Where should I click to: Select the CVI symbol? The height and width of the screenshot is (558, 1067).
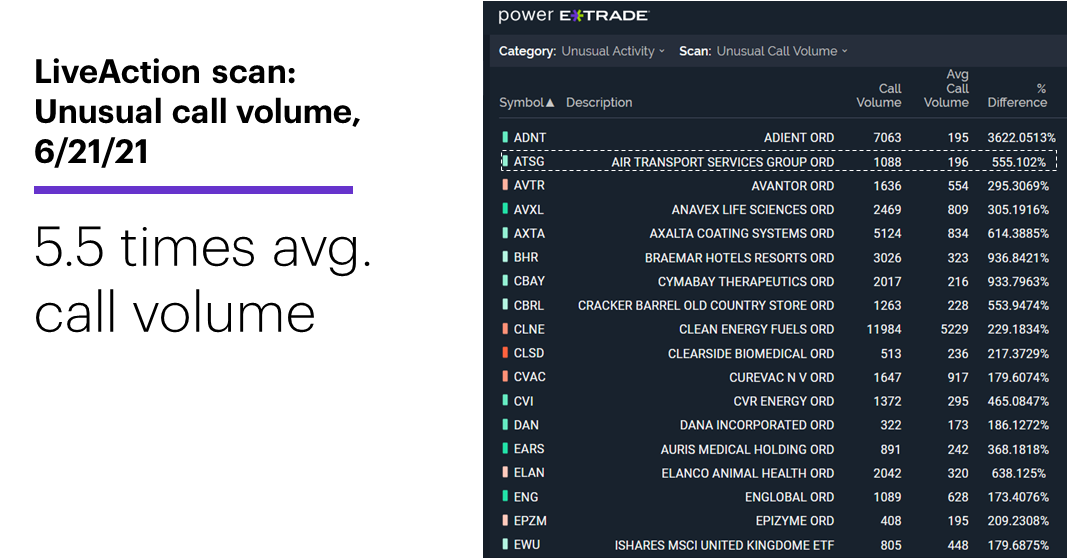[x=523, y=401]
